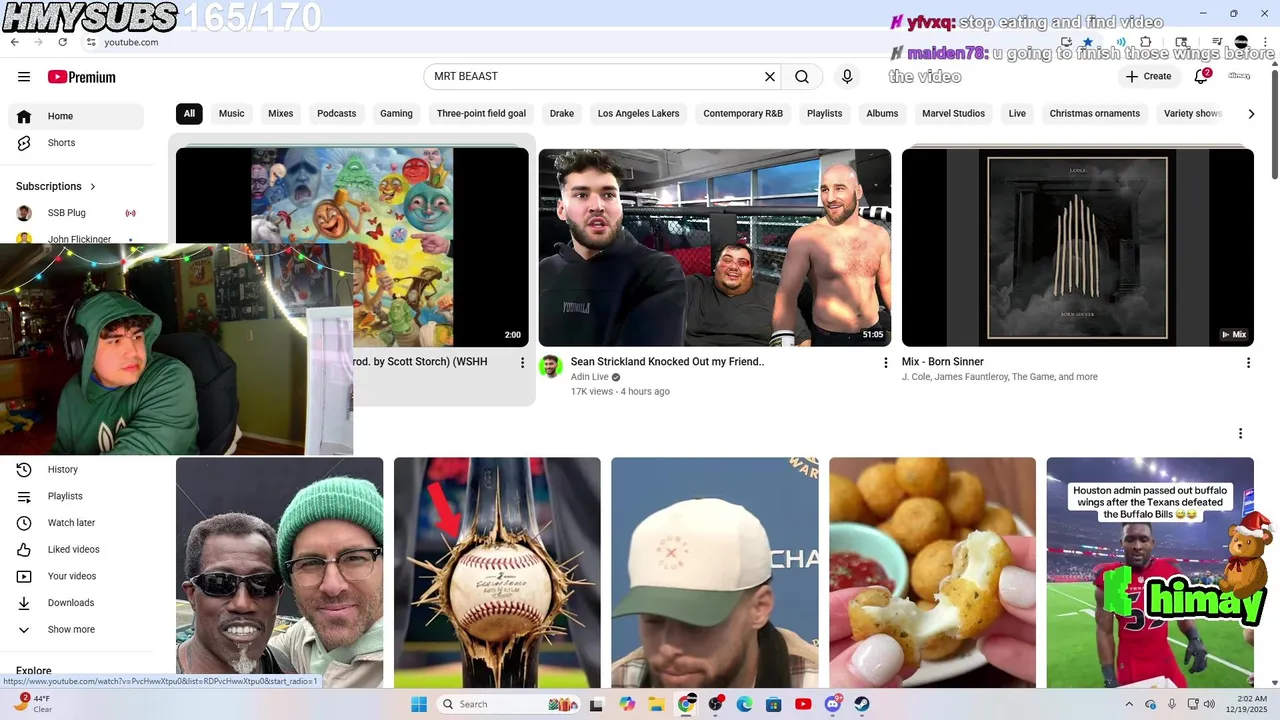The height and width of the screenshot is (720, 1280).
Task: Select the Mixes filter chip
Action: tap(281, 114)
